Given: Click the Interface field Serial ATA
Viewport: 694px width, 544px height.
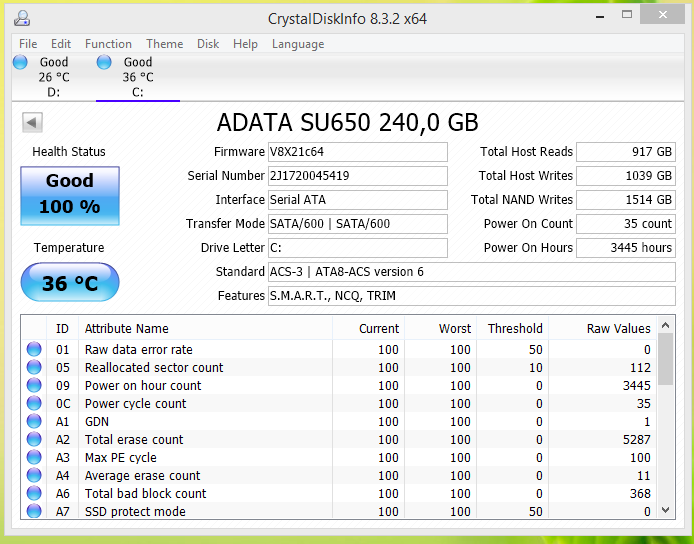Looking at the screenshot, I should (358, 200).
